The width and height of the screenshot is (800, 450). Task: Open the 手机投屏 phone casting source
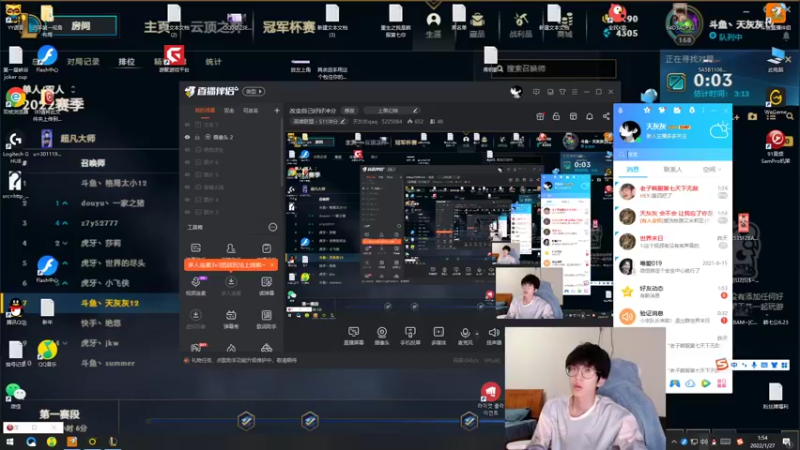(x=410, y=336)
